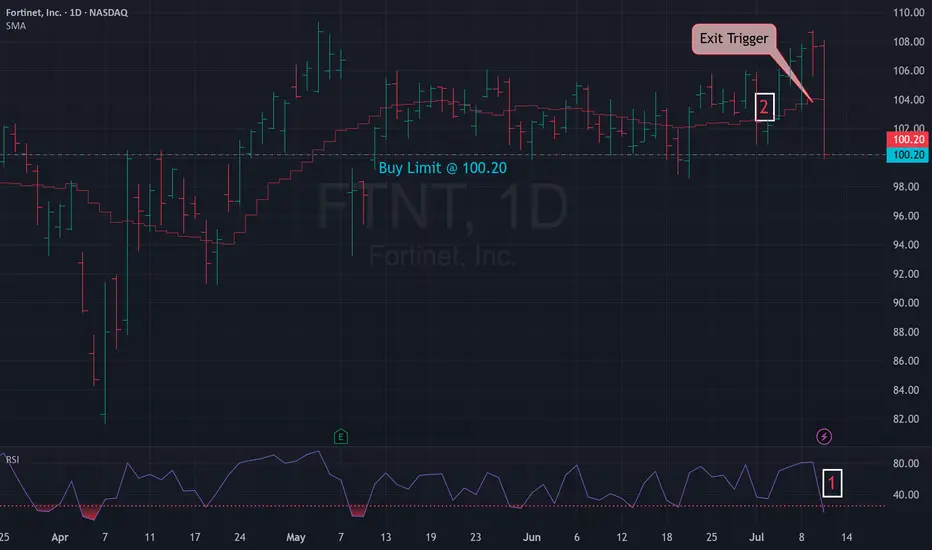Click the 110.00 price axis label

[x=909, y=12]
